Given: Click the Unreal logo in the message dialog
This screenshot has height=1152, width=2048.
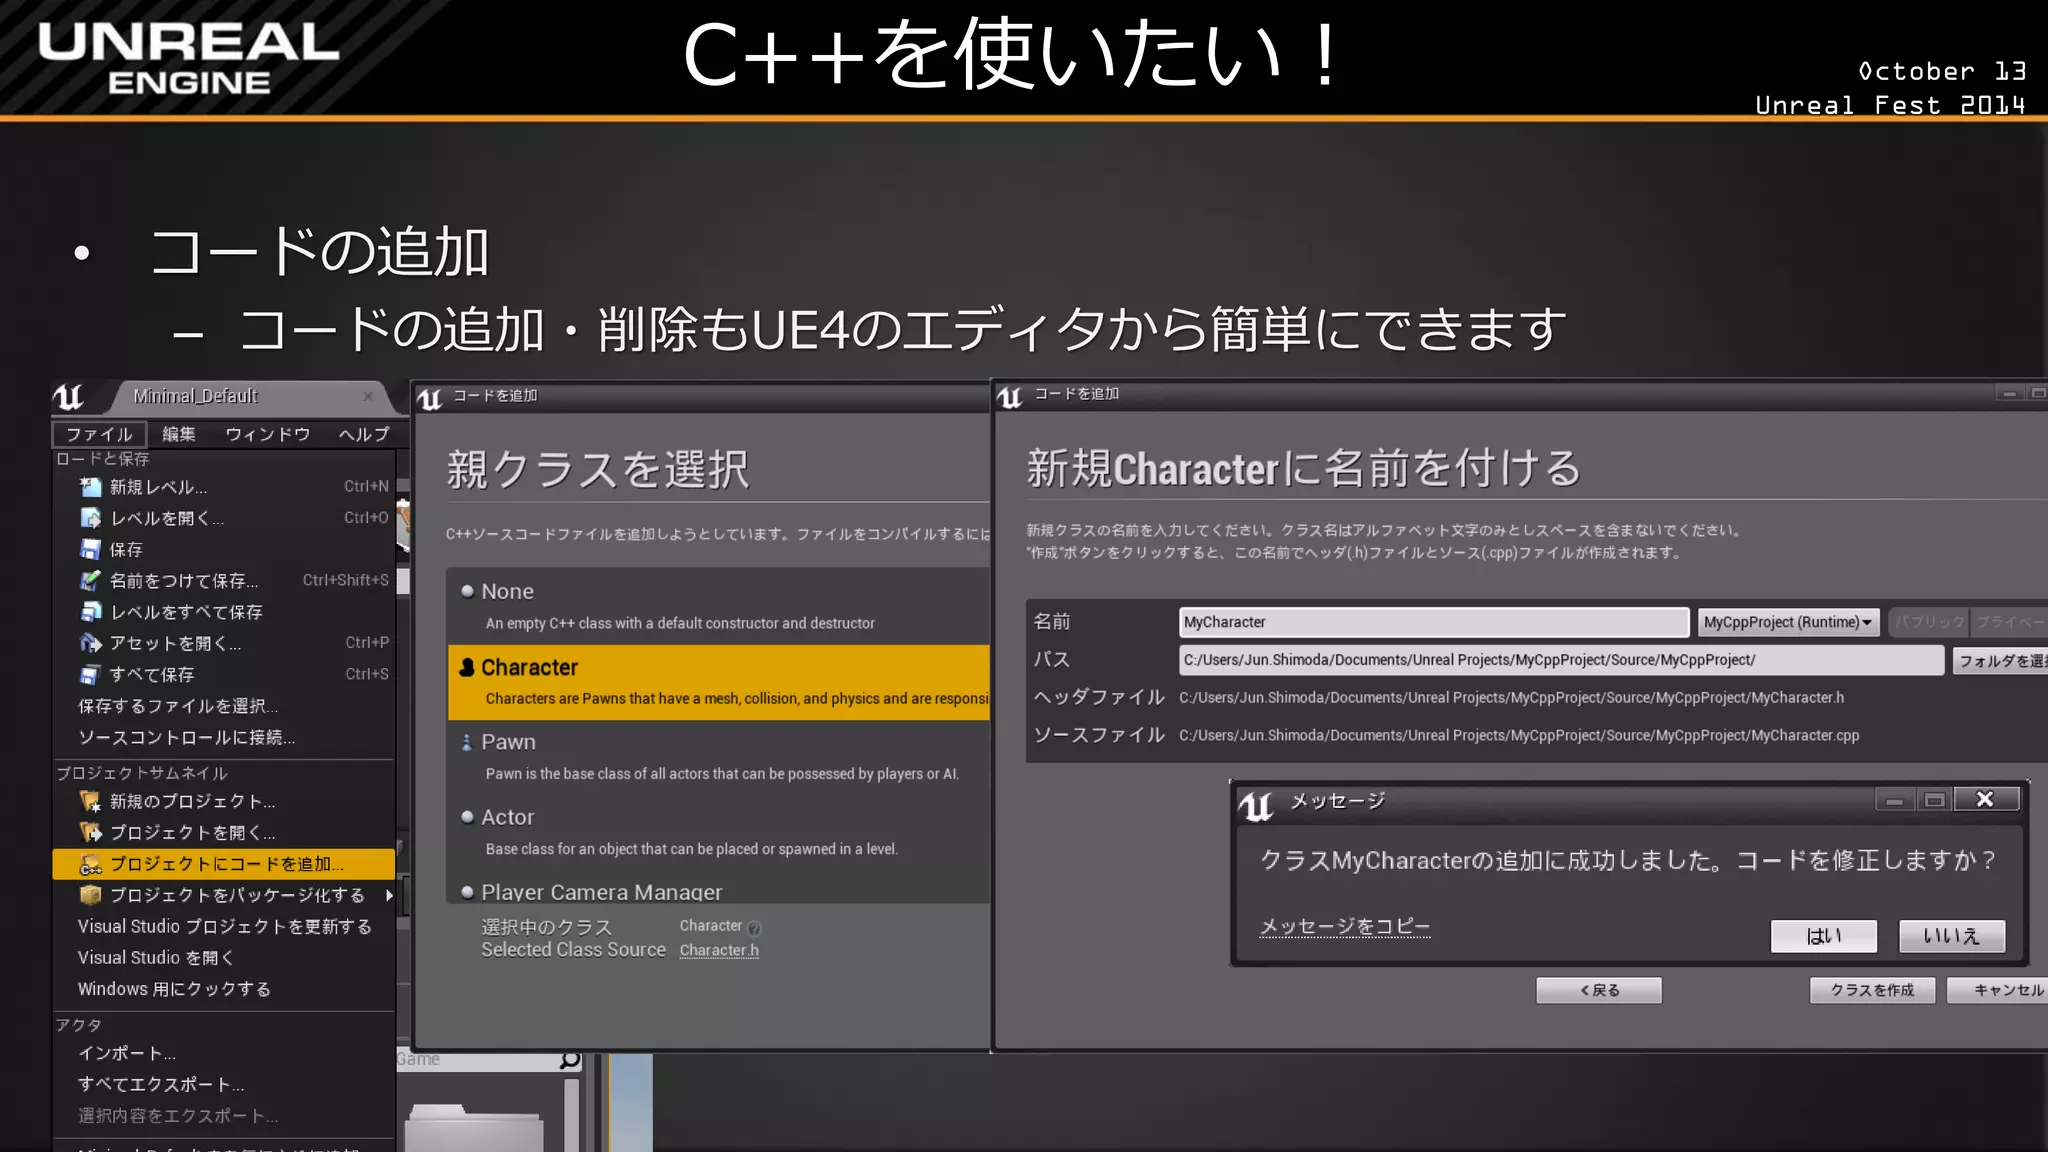Looking at the screenshot, I should pyautogui.click(x=1256, y=805).
